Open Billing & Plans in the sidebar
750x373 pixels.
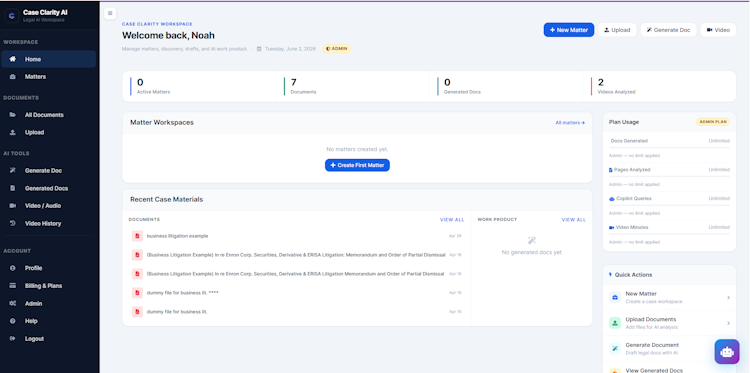click(x=48, y=285)
